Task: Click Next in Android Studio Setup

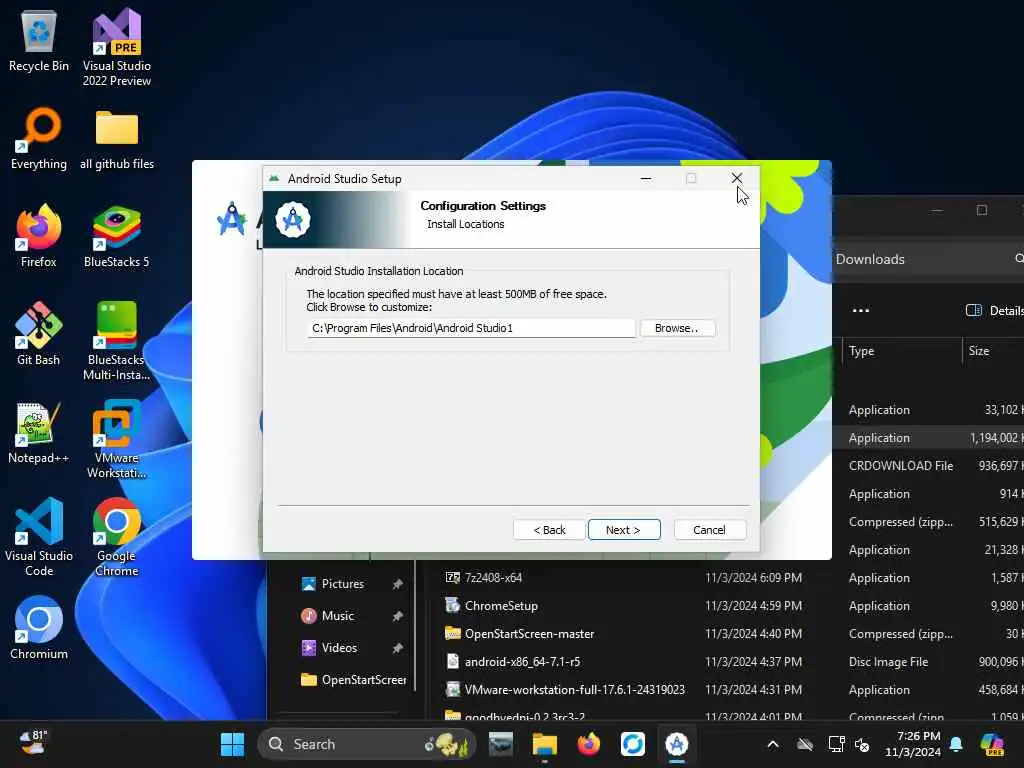Action: pos(624,530)
